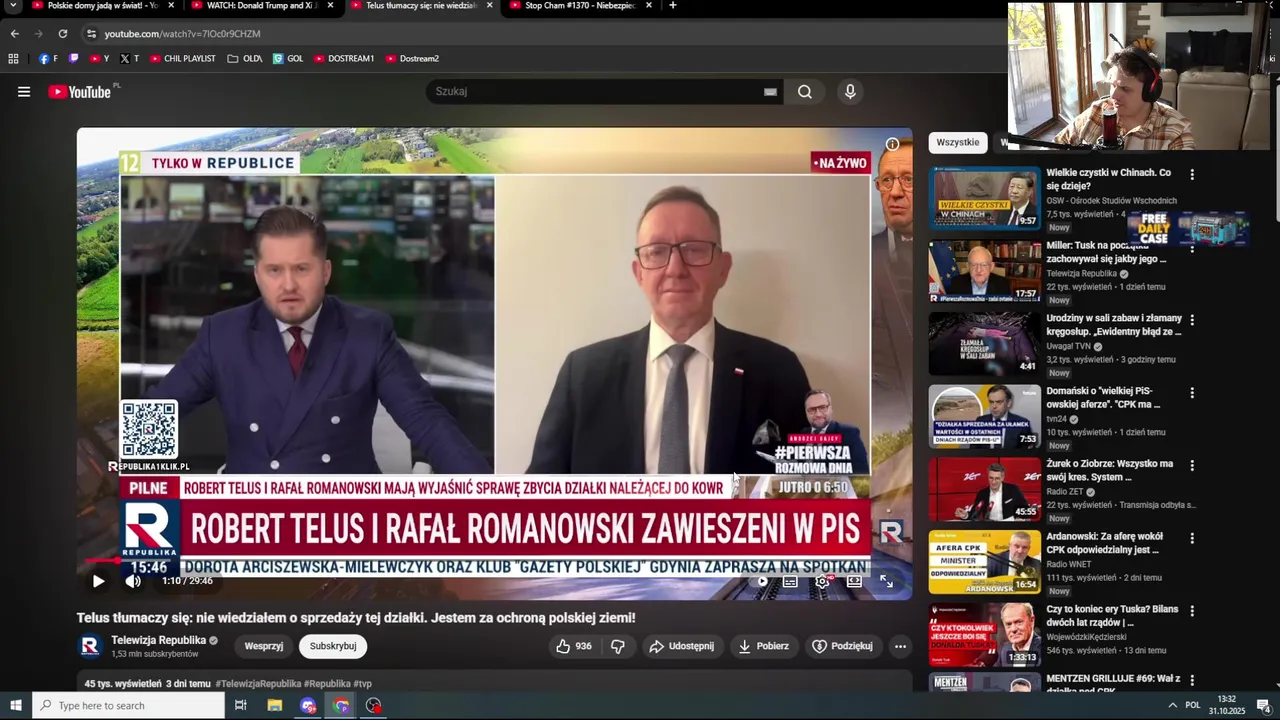Open player settings gear
This screenshot has width=1280, height=720.
pos(822,581)
